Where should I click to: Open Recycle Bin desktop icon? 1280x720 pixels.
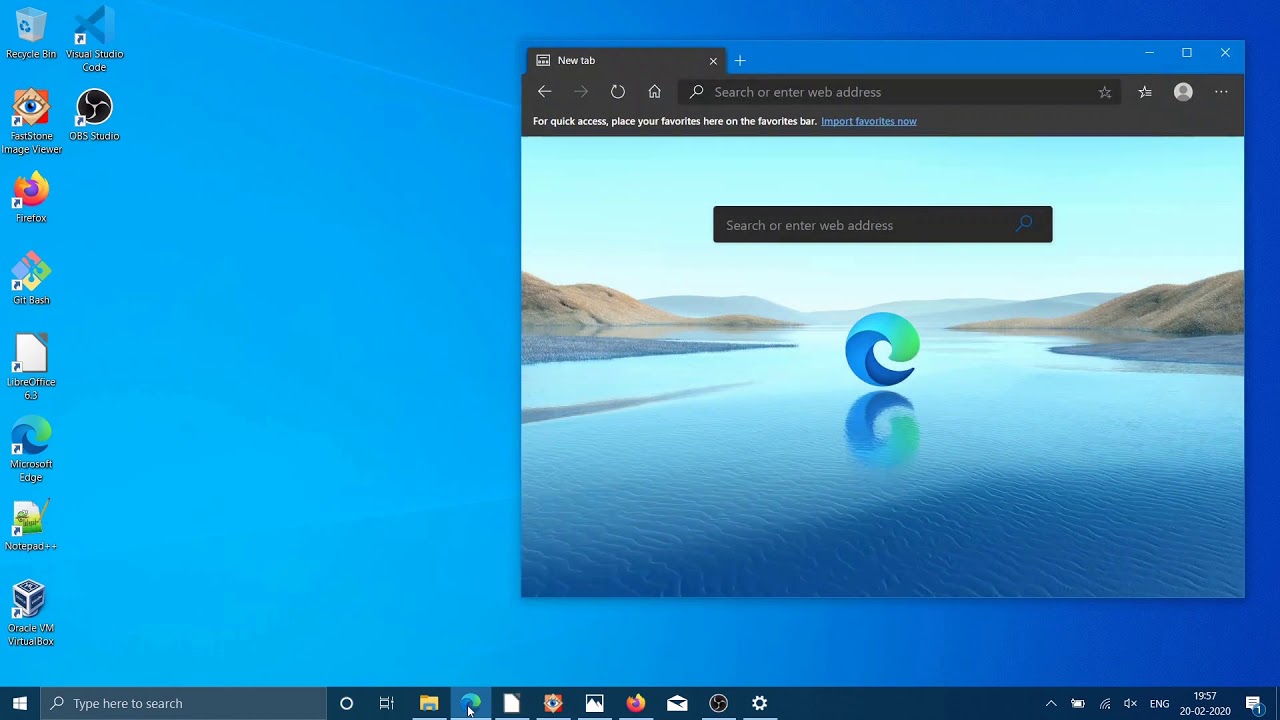(31, 33)
